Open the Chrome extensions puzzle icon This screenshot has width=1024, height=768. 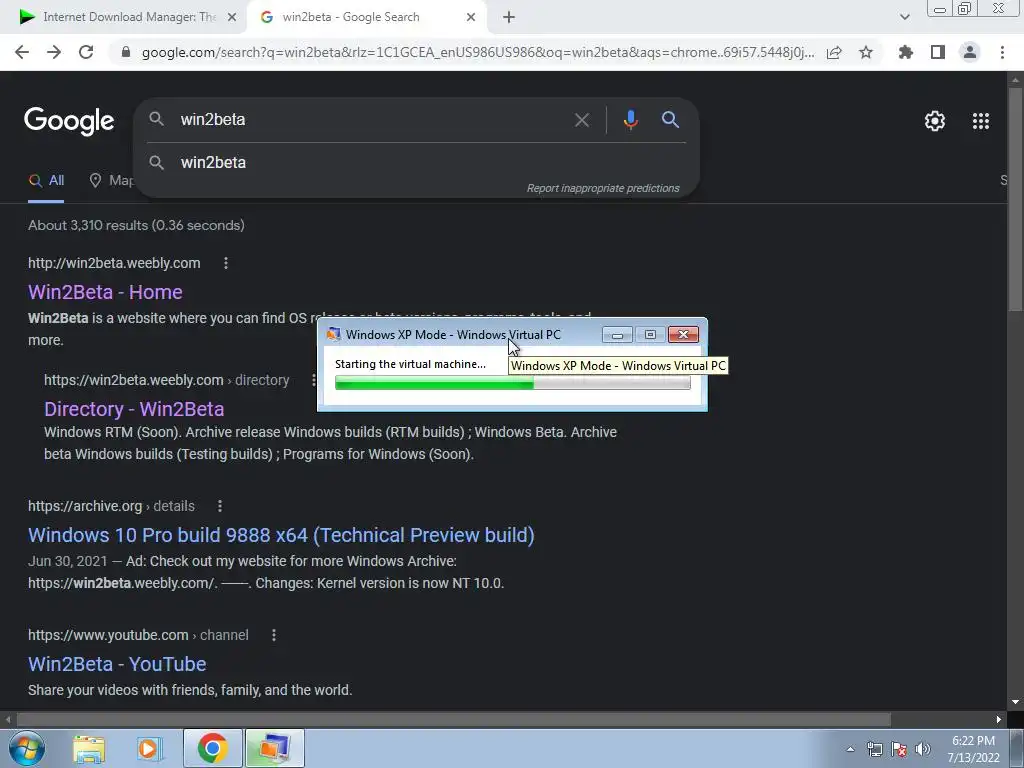905,52
